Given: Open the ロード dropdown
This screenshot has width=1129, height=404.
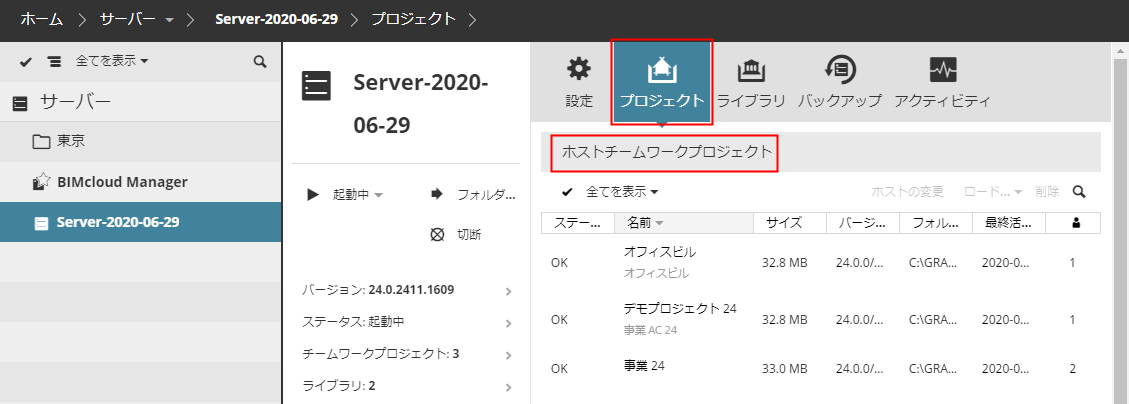Looking at the screenshot, I should pyautogui.click(x=993, y=192).
